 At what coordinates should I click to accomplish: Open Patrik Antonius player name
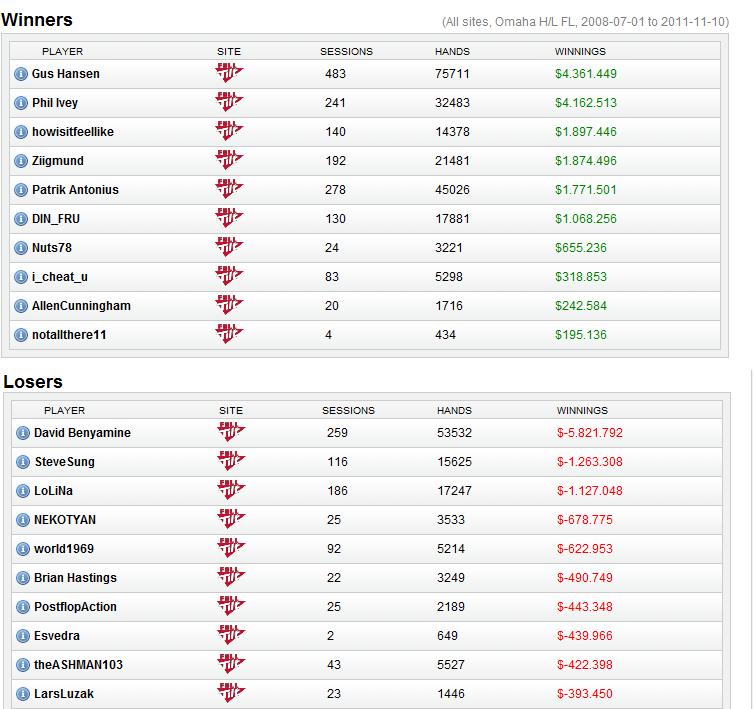75,190
